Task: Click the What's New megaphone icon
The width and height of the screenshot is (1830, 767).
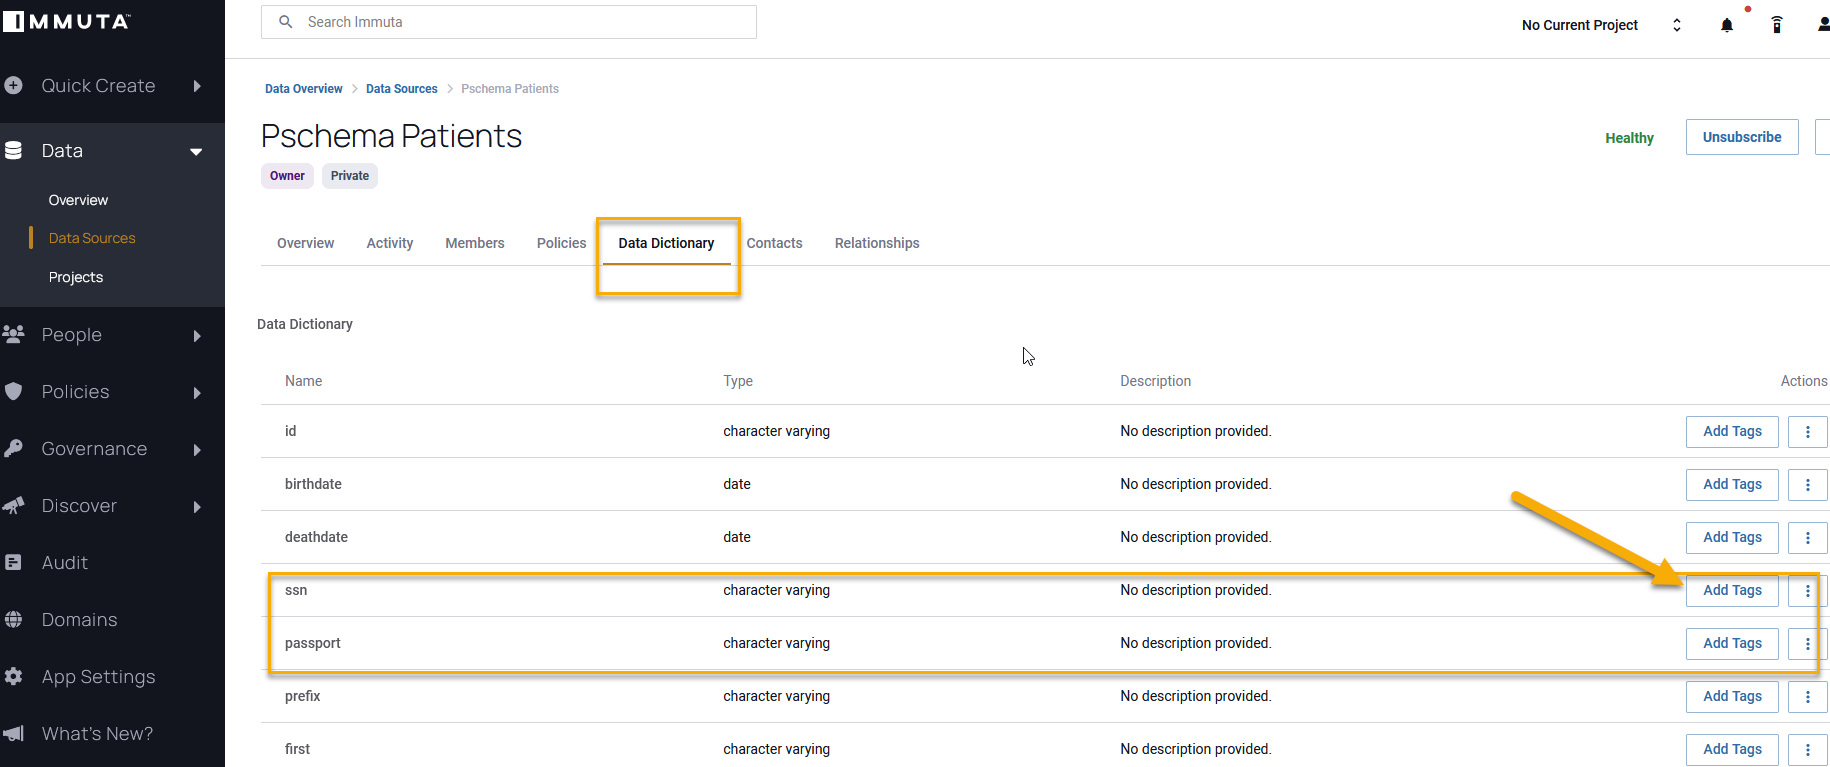Action: tap(13, 734)
